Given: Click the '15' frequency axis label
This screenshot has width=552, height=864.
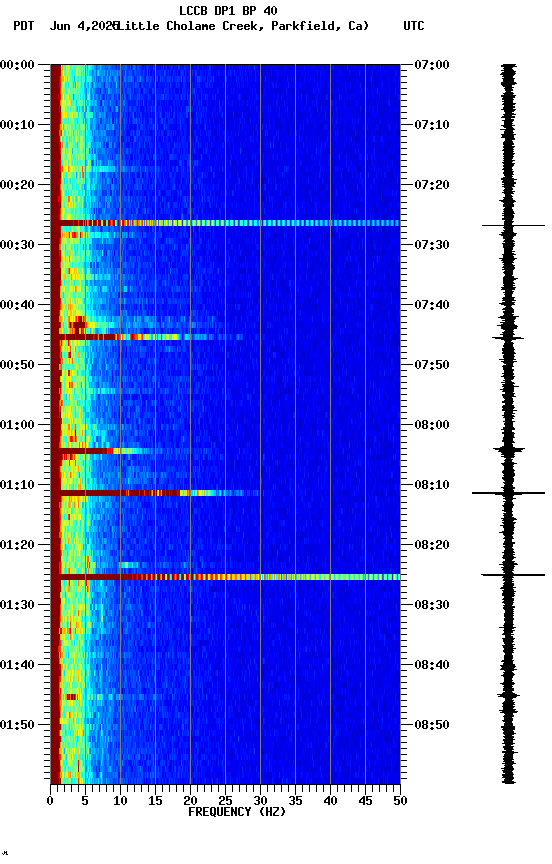Looking at the screenshot, I should pos(155,801).
